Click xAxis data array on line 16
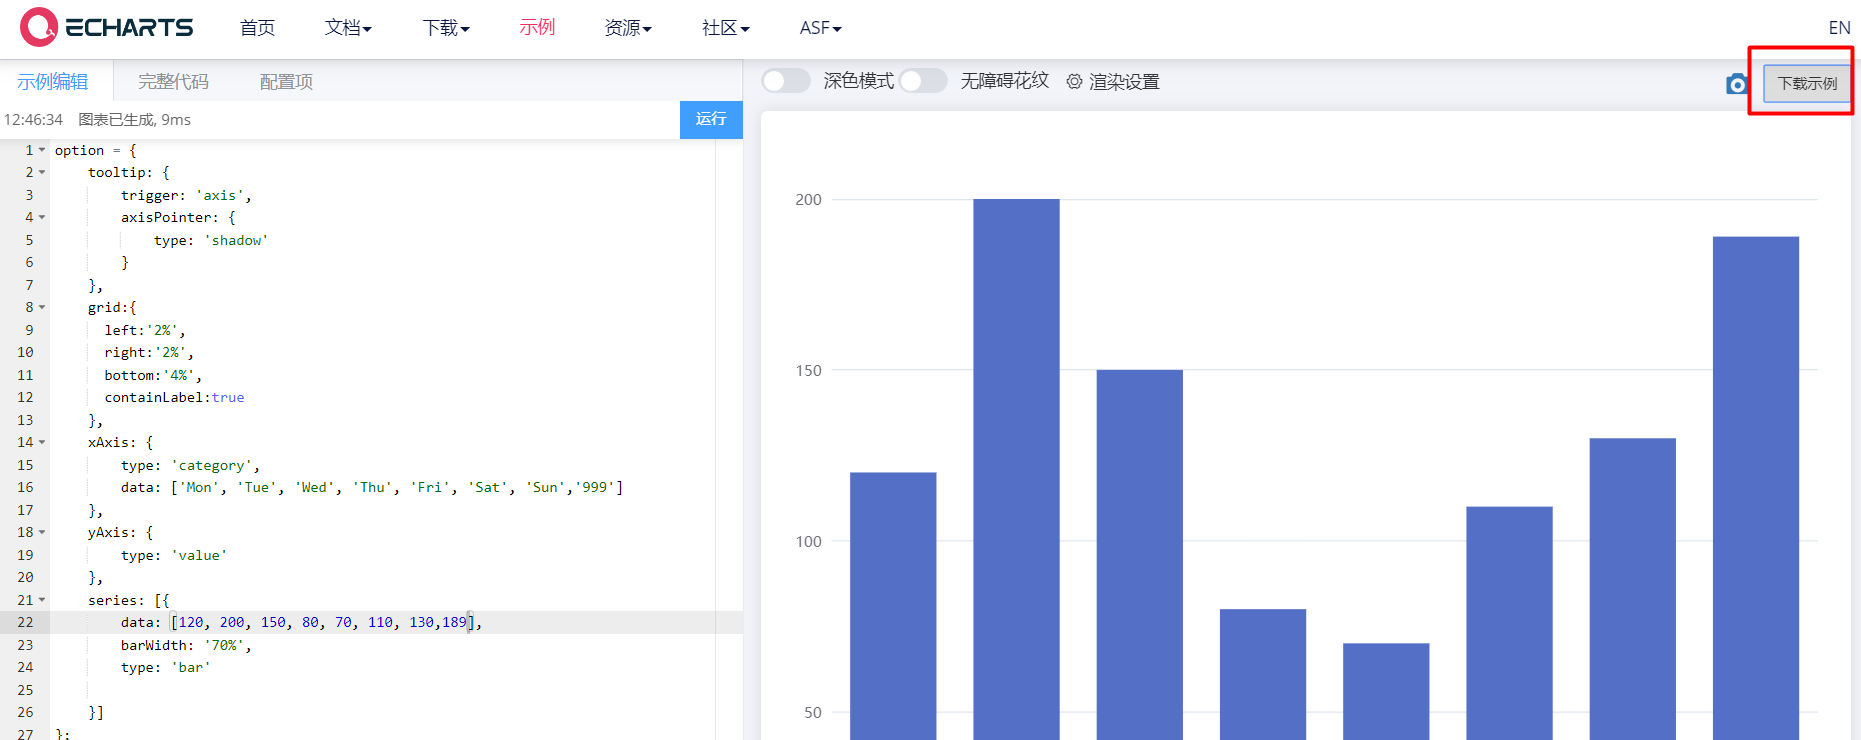Screen dimensions: 1861x740 397,487
